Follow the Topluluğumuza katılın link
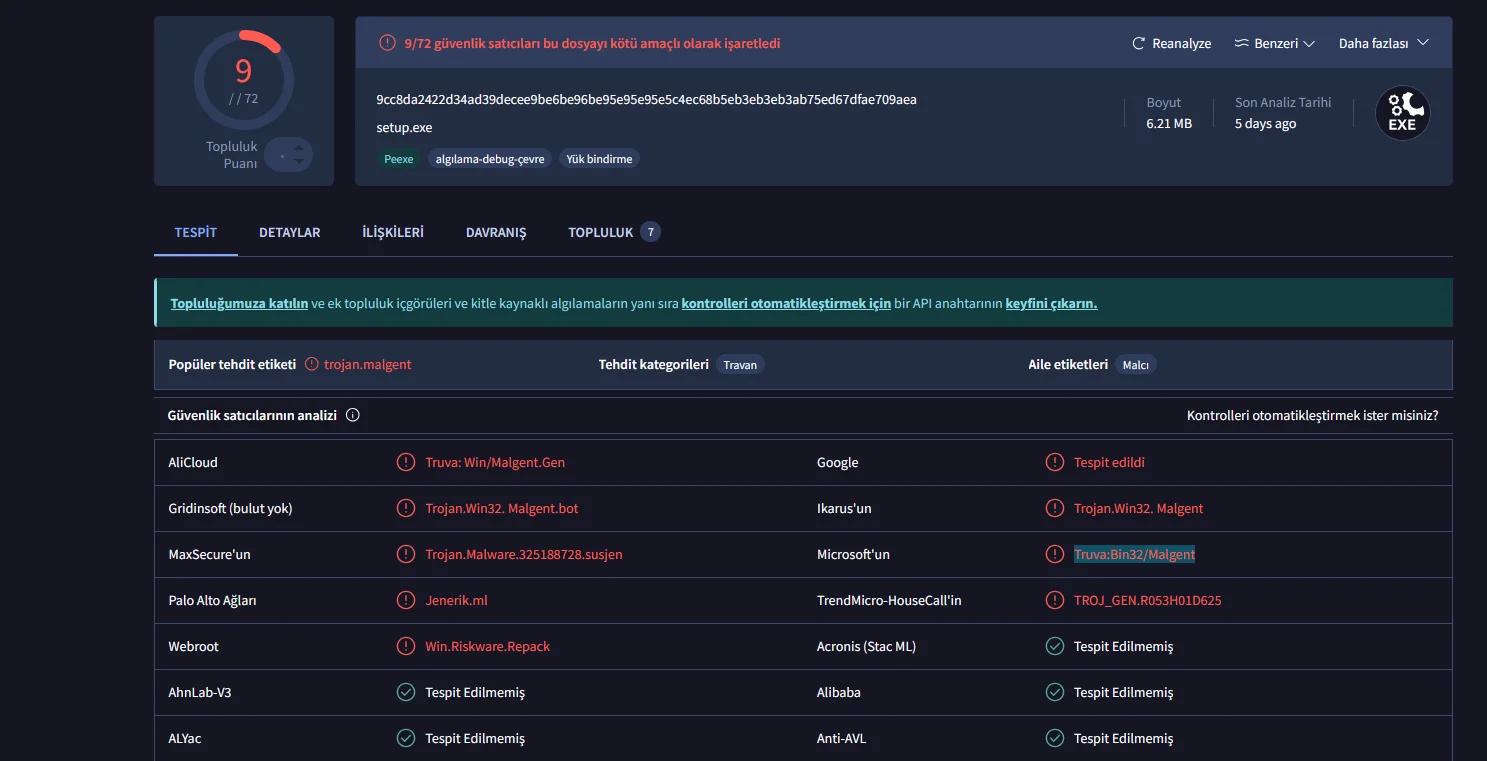This screenshot has width=1487, height=761. point(239,303)
